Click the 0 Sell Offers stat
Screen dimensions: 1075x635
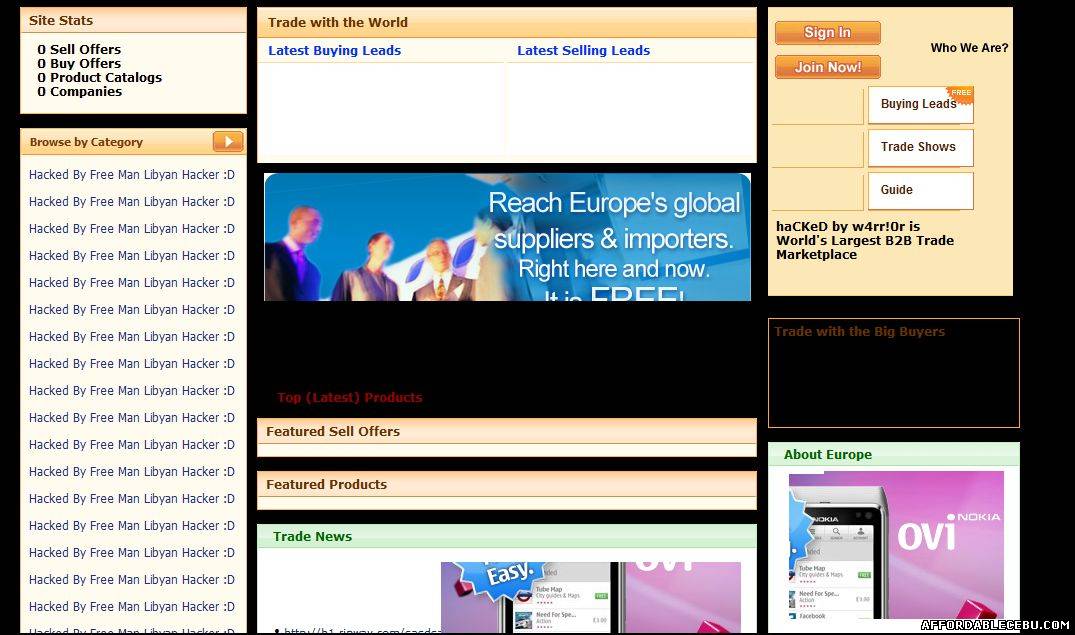point(79,49)
